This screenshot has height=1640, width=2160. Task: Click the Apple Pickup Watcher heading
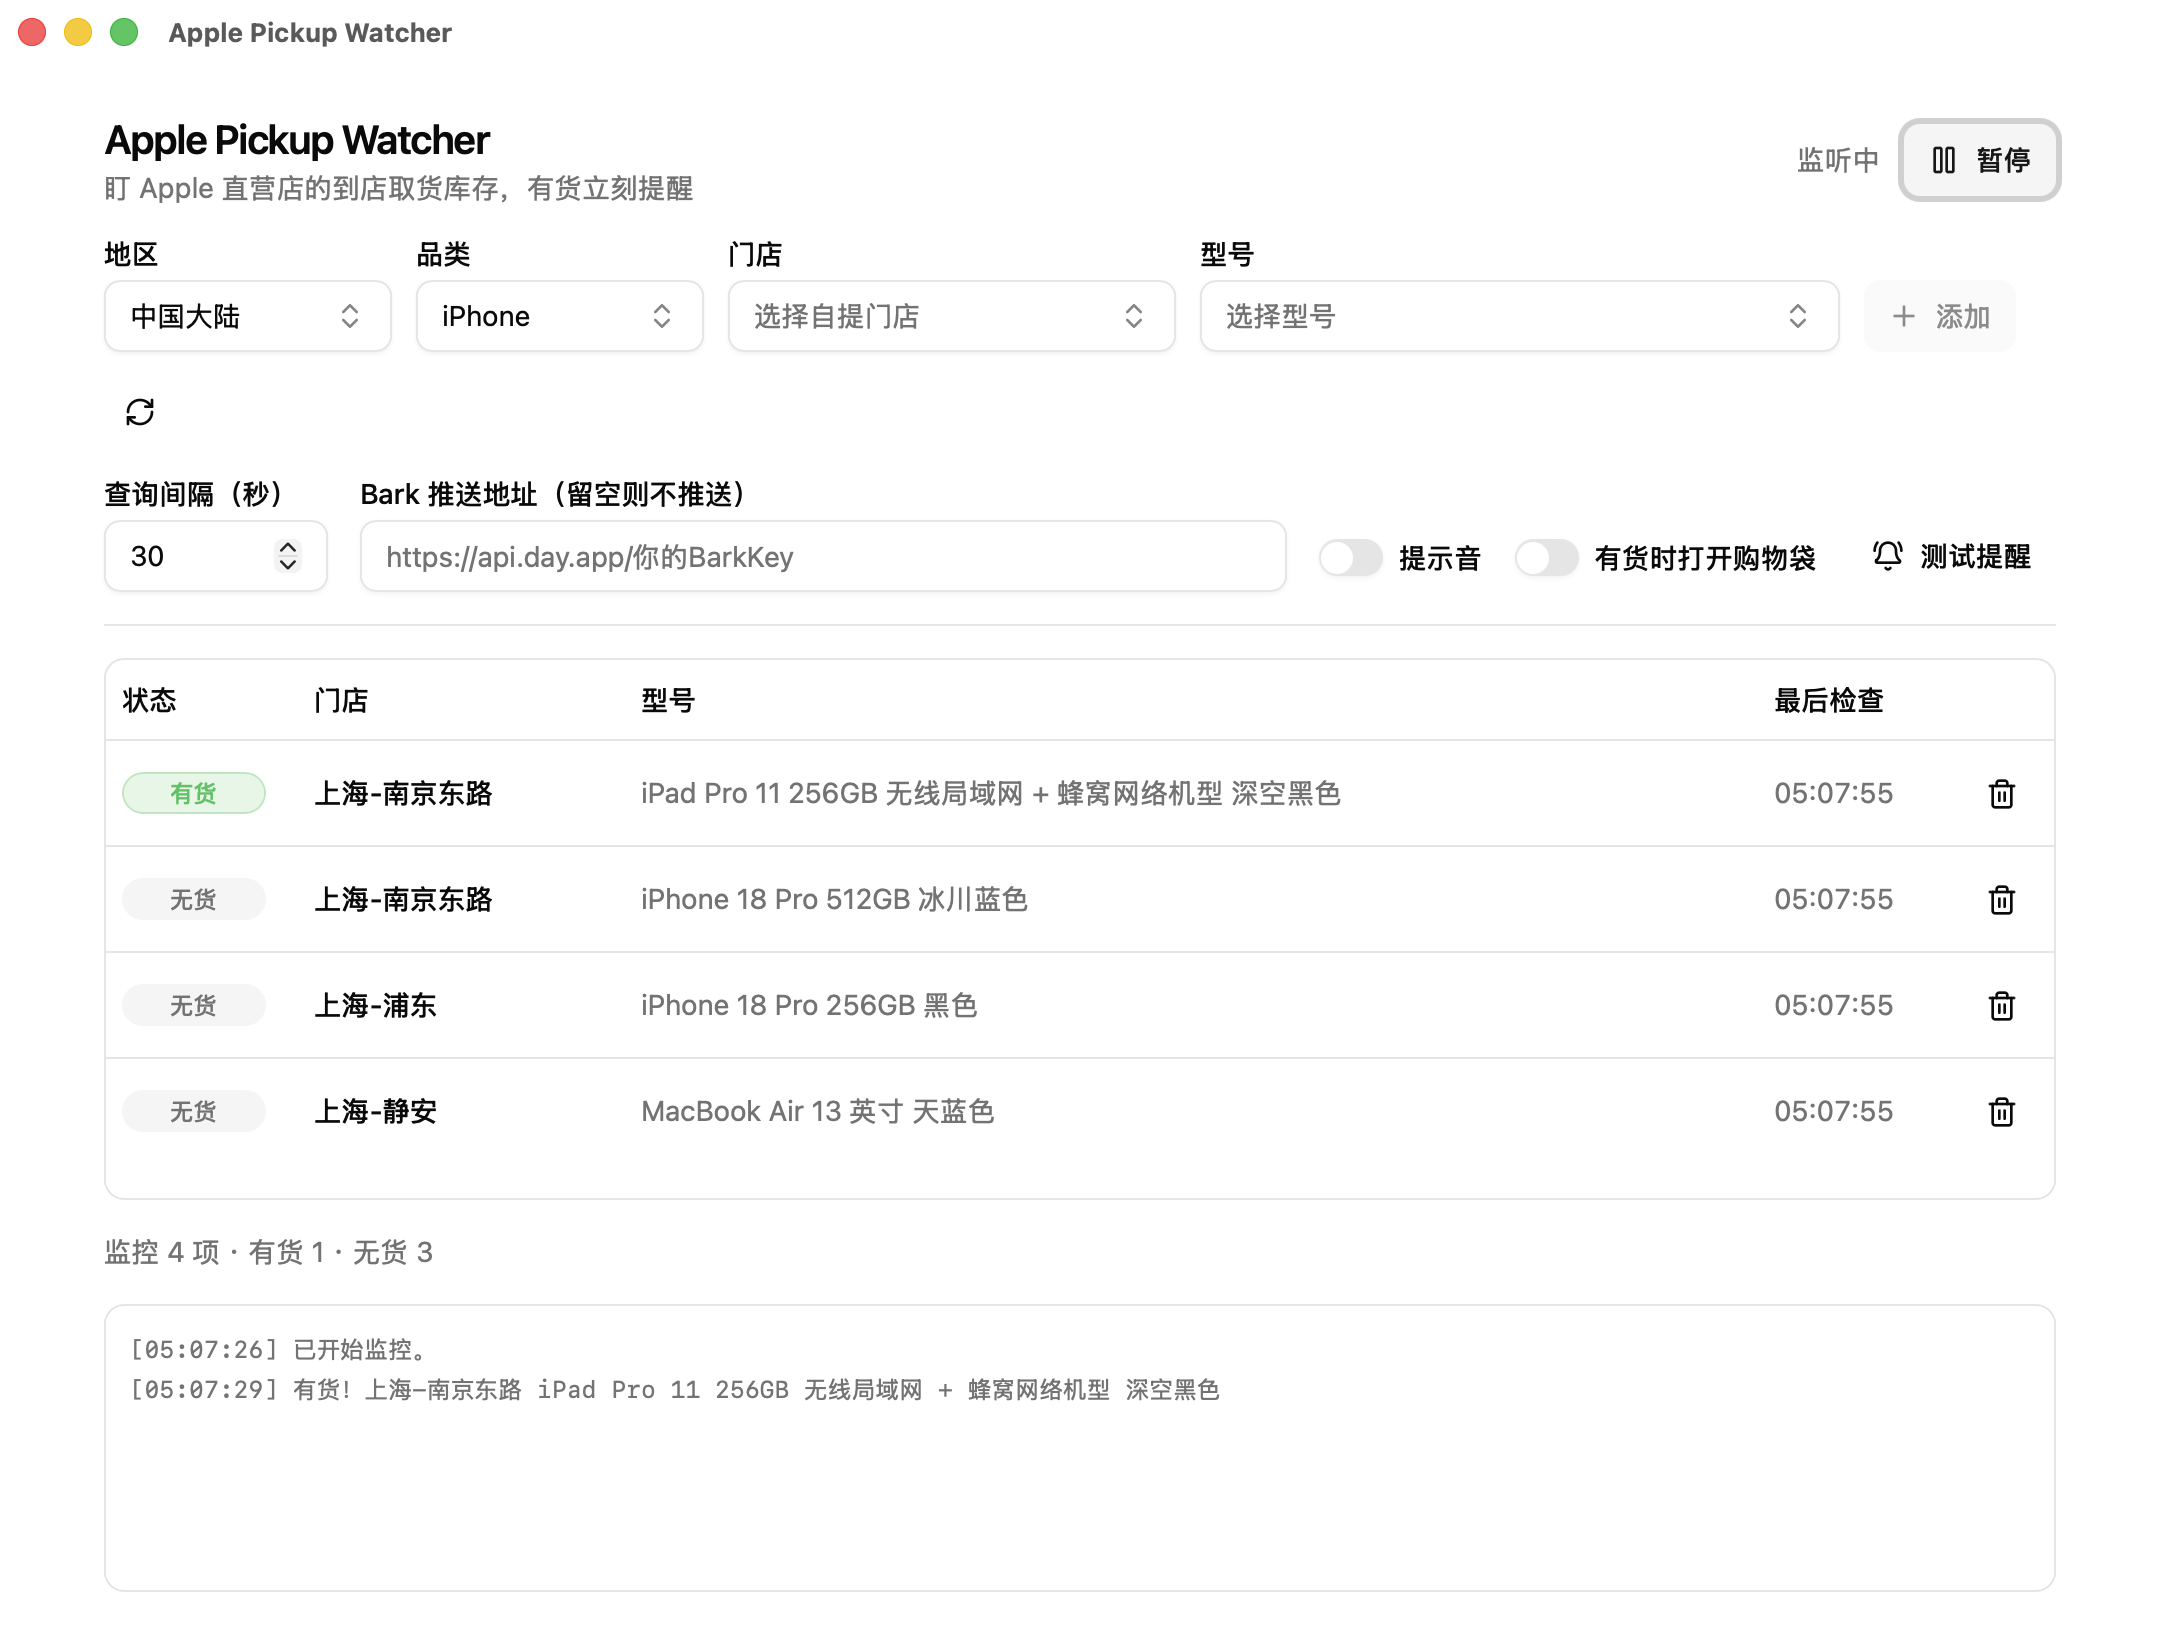(x=297, y=140)
